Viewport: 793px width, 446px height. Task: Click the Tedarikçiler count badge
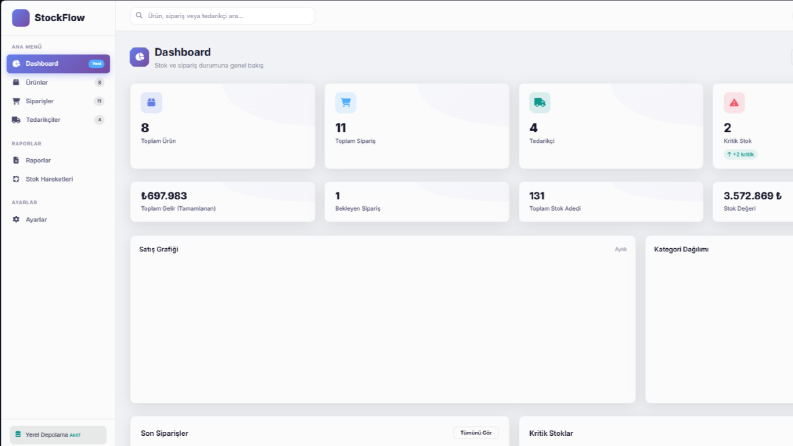(99, 120)
